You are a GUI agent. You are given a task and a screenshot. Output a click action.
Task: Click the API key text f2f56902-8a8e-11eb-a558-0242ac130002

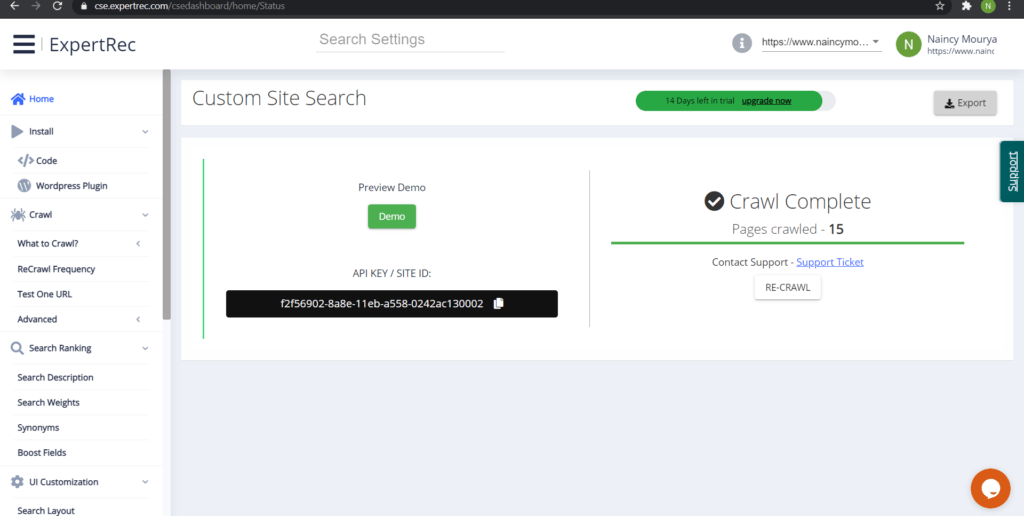382,304
